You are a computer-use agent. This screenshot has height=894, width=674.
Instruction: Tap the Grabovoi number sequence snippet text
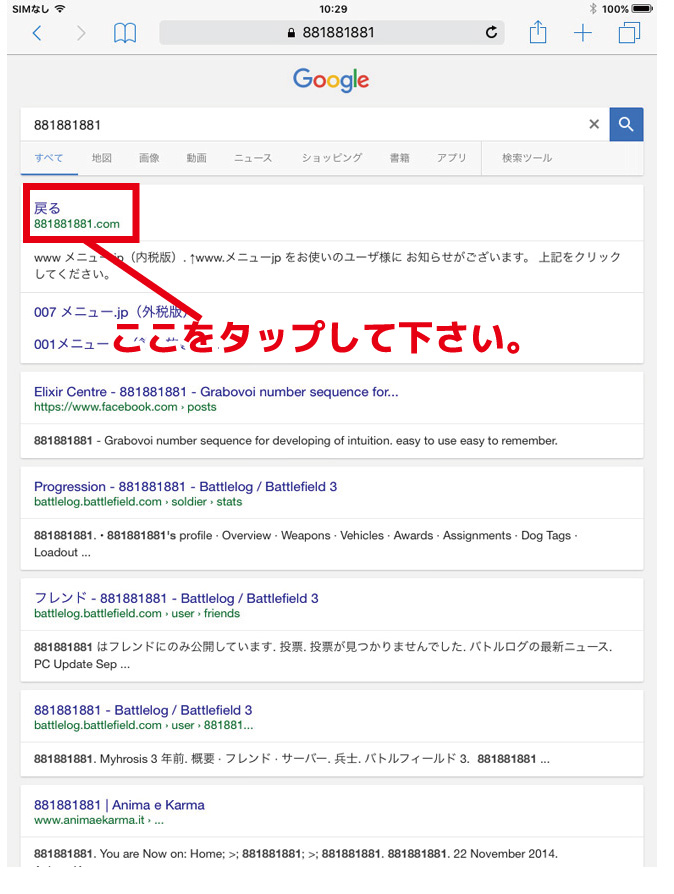coord(296,441)
